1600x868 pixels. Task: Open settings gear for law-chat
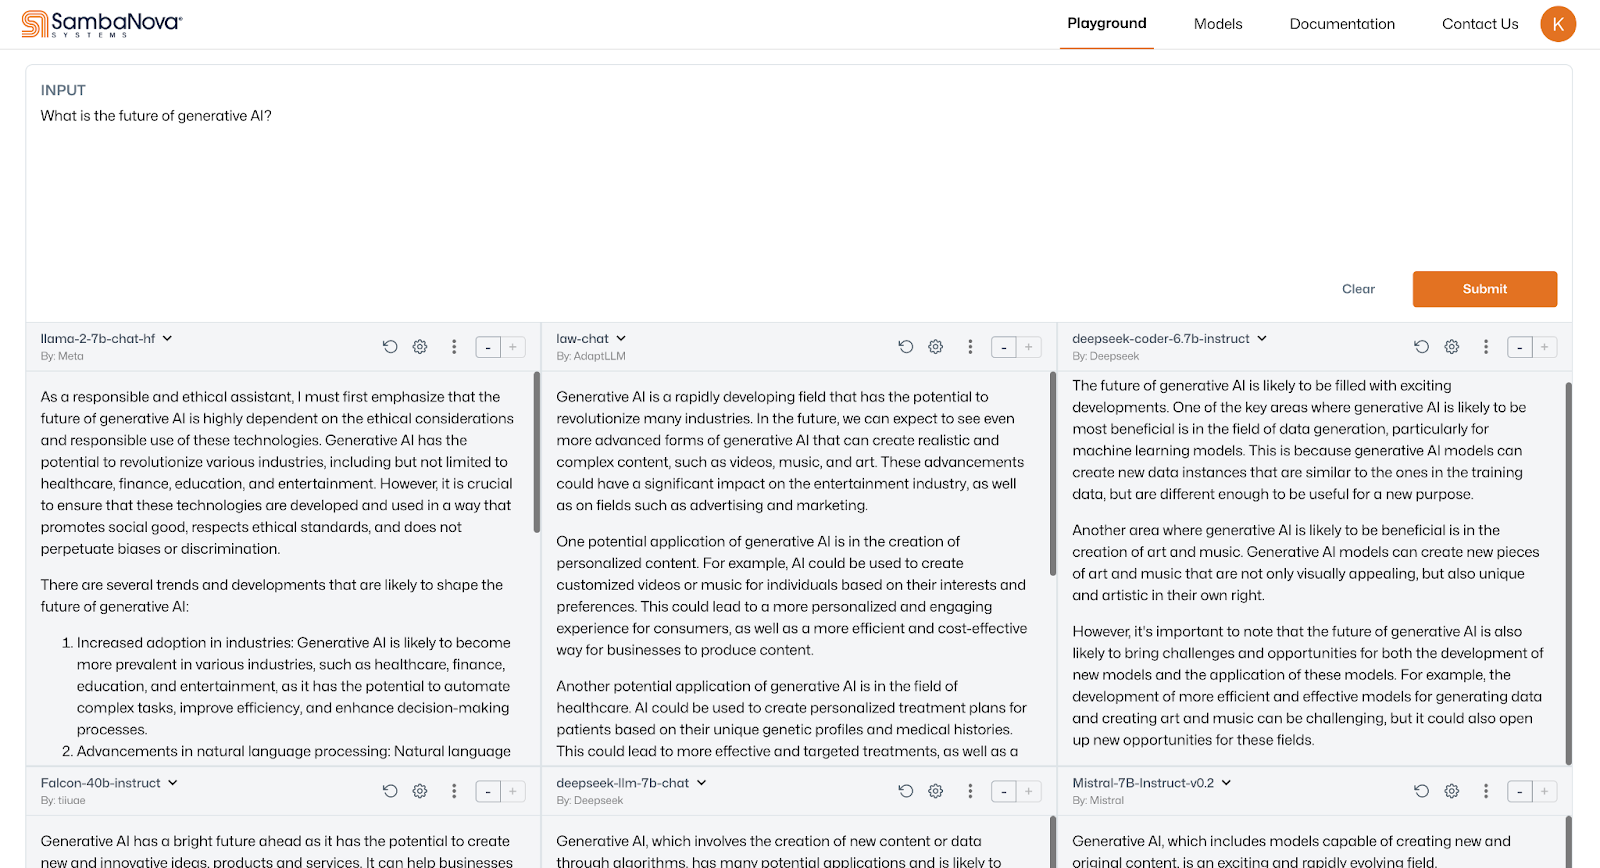point(936,347)
